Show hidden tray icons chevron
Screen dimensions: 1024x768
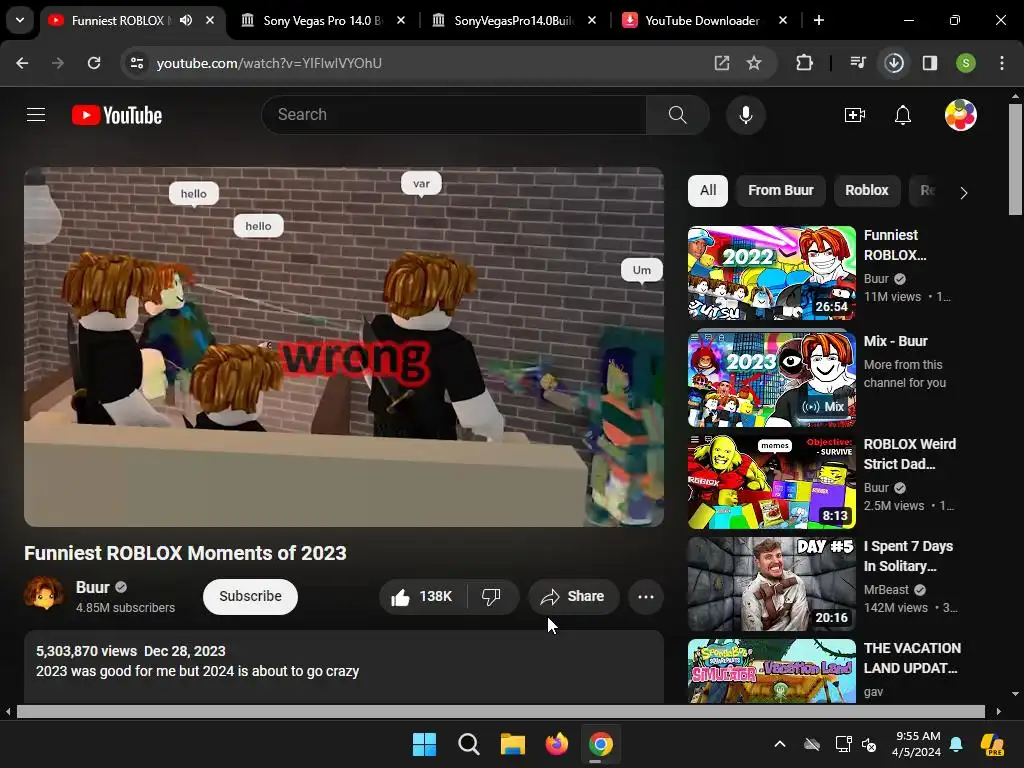pyautogui.click(x=780, y=744)
